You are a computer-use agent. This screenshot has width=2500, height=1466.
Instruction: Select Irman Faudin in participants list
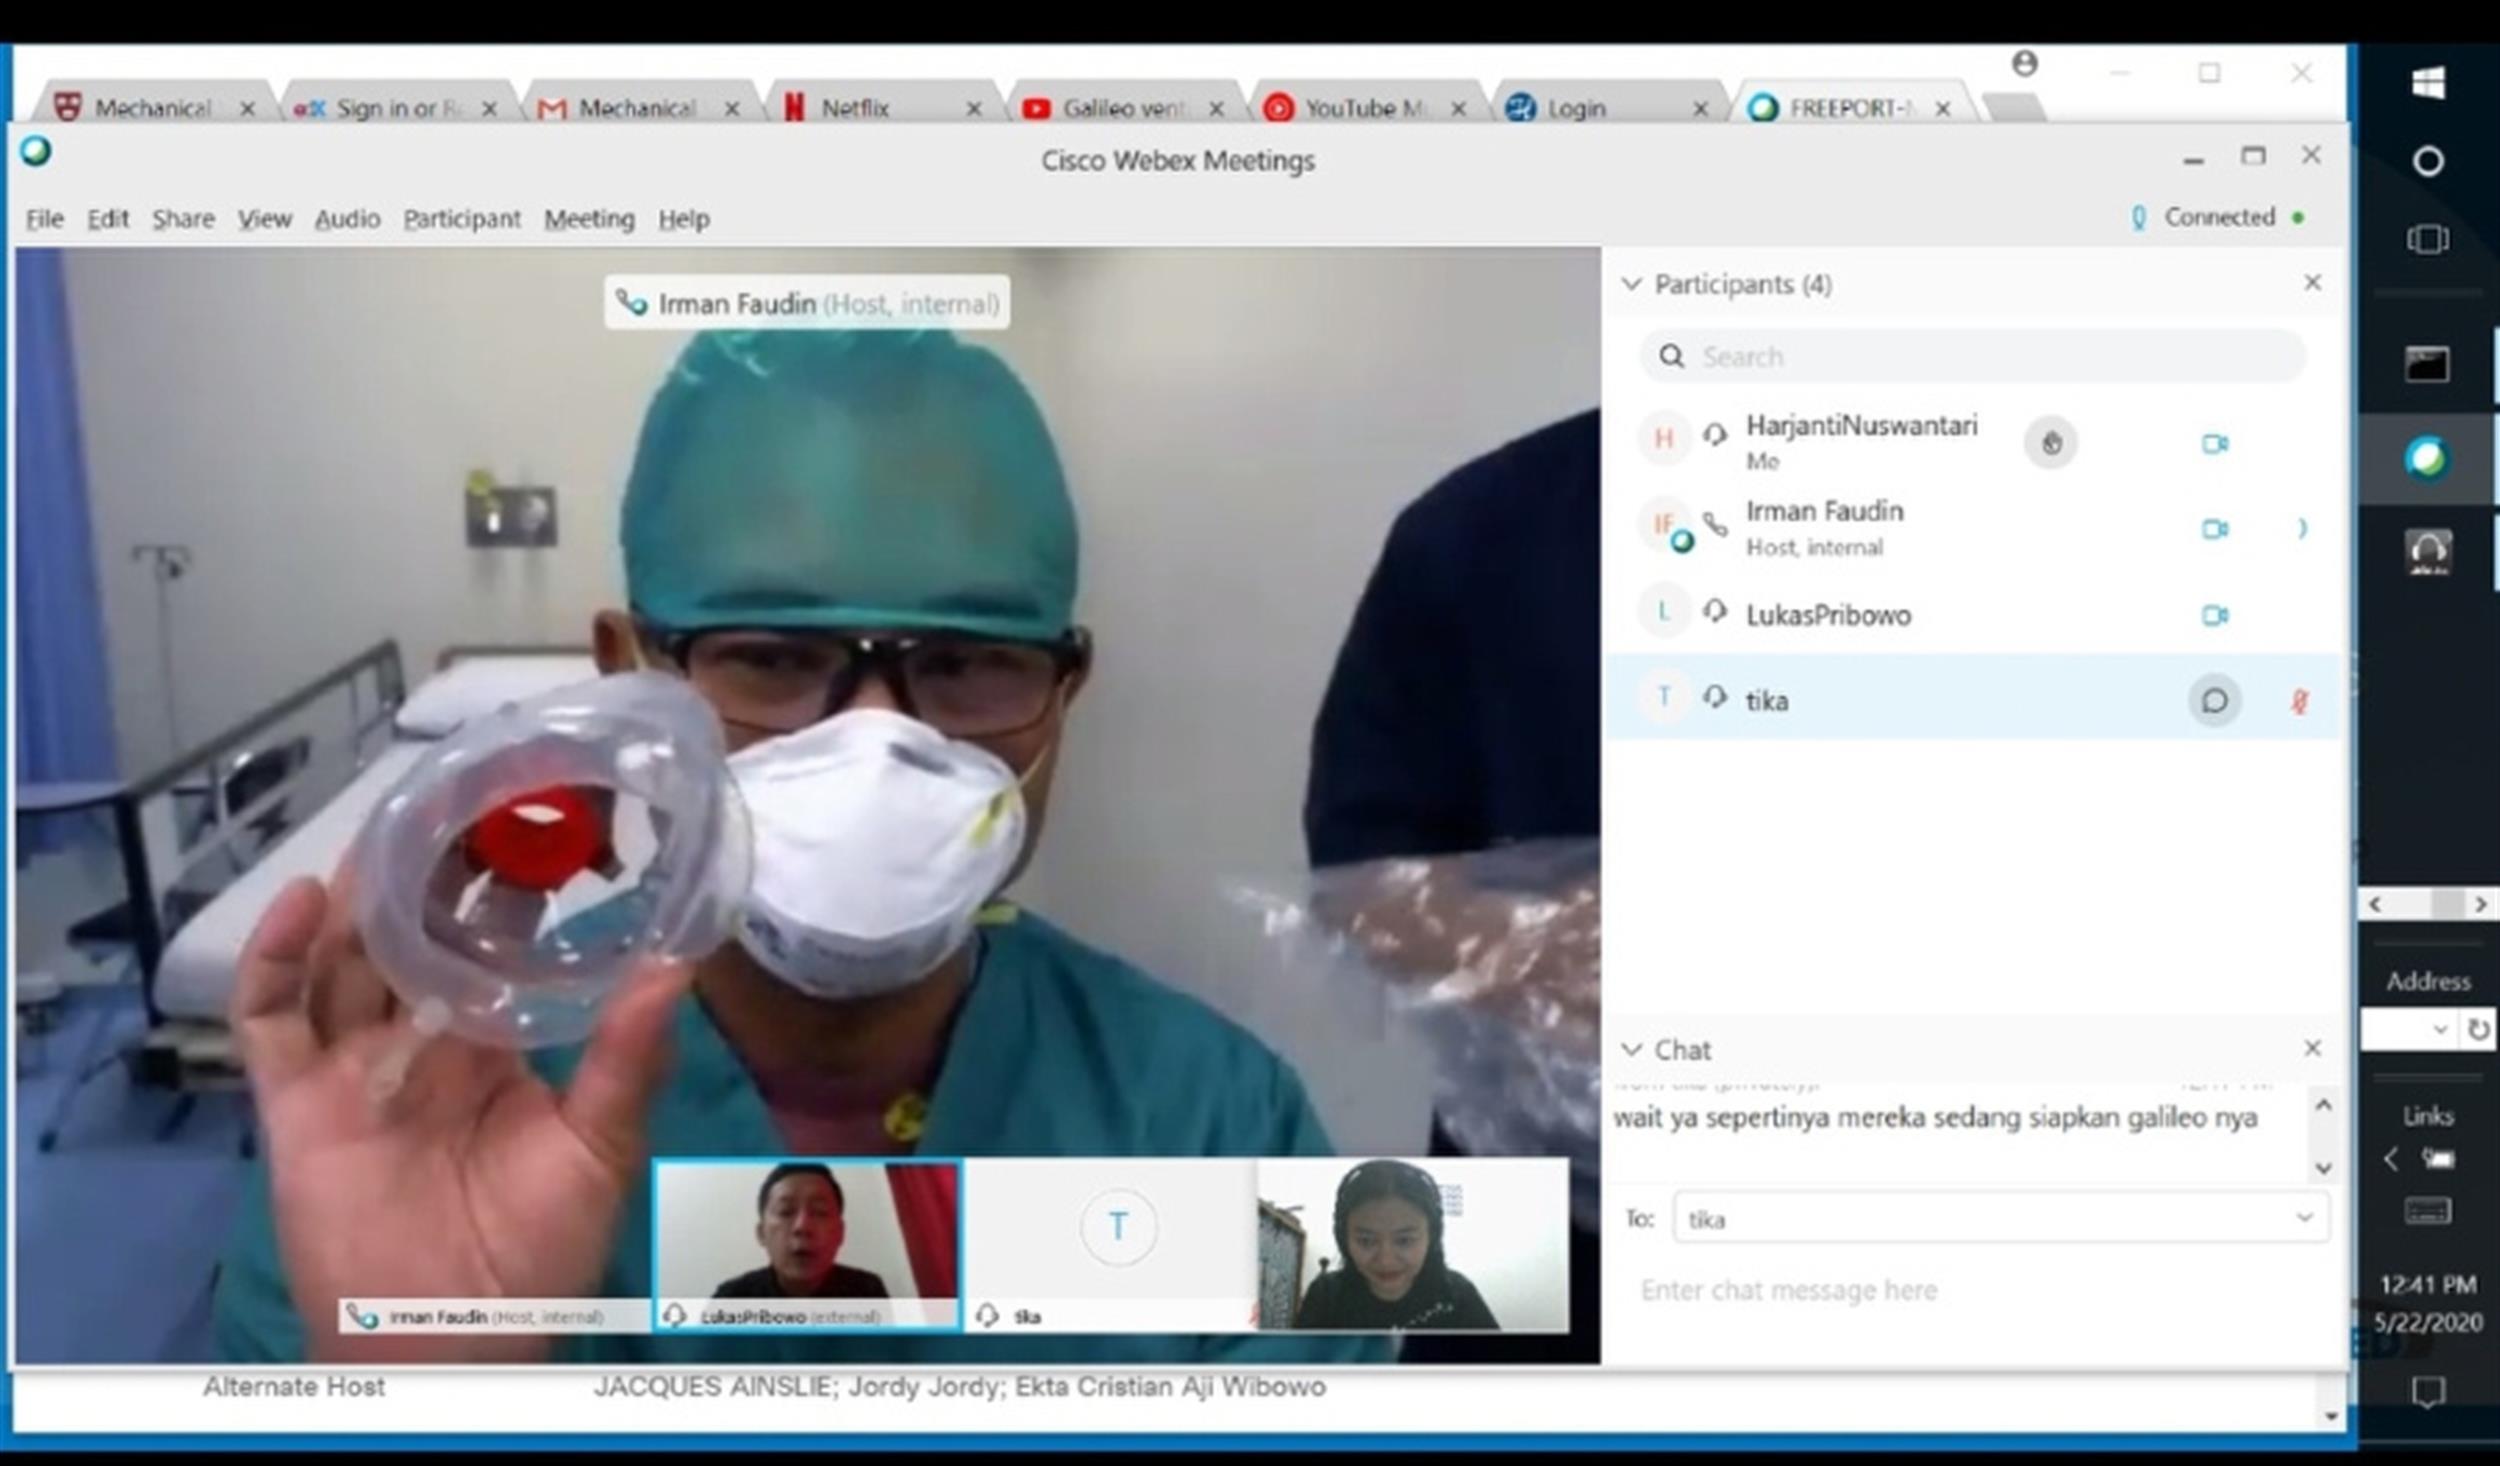coord(1972,527)
